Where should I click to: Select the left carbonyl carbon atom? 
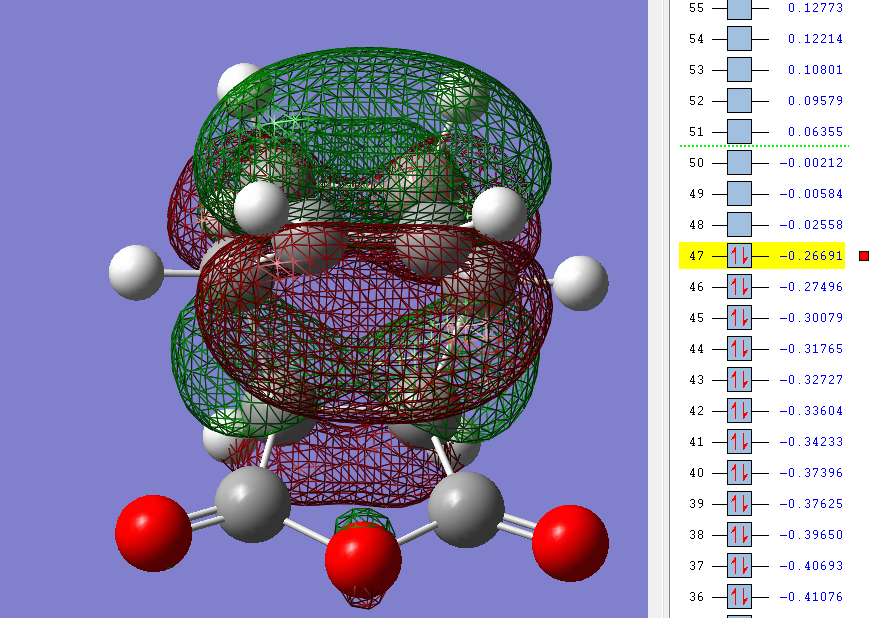pos(253,504)
